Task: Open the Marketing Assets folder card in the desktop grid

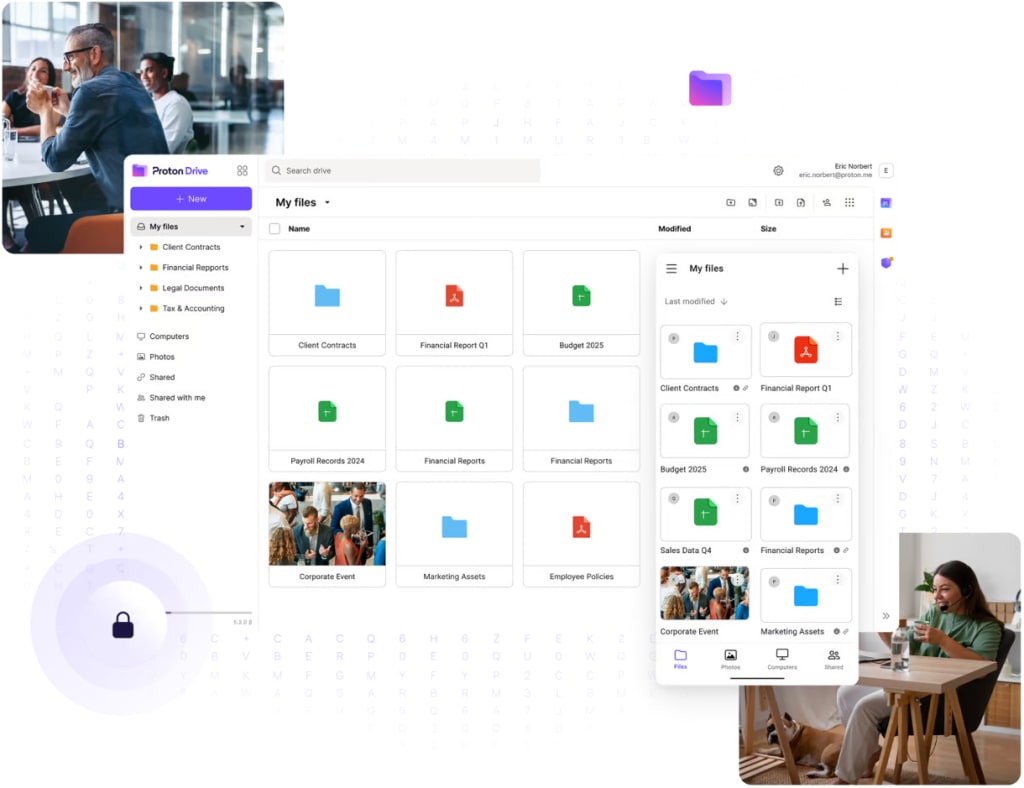Action: pyautogui.click(x=454, y=534)
